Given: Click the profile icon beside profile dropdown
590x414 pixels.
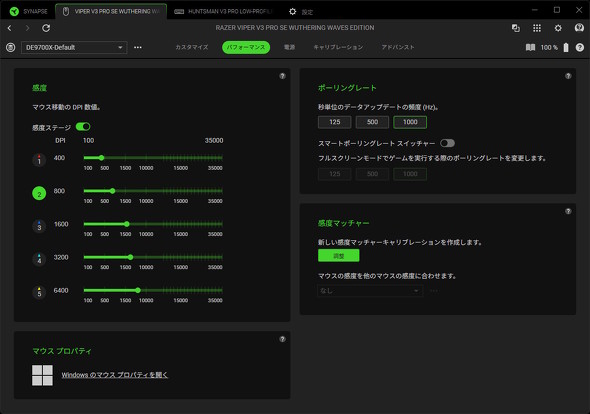Looking at the screenshot, I should pyautogui.click(x=11, y=47).
